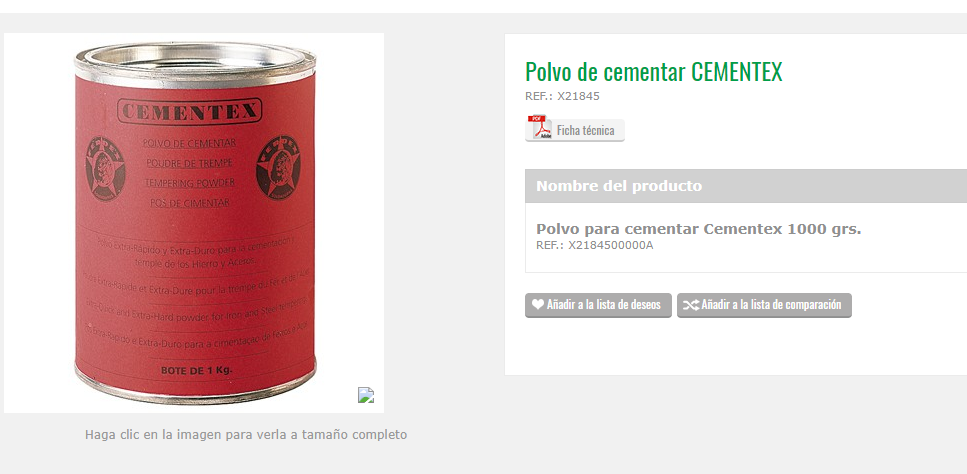Select 'Añadir a la lista de comparación' text

click(771, 304)
